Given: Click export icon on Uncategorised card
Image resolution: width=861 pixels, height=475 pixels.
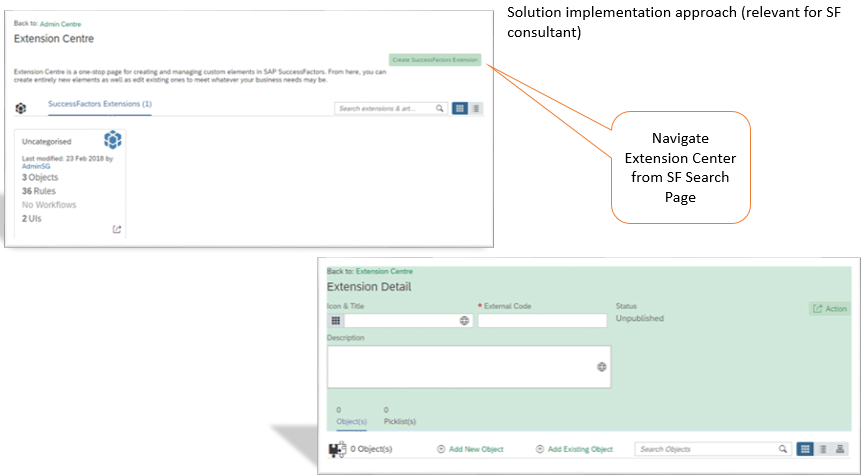Looking at the screenshot, I should click(117, 230).
